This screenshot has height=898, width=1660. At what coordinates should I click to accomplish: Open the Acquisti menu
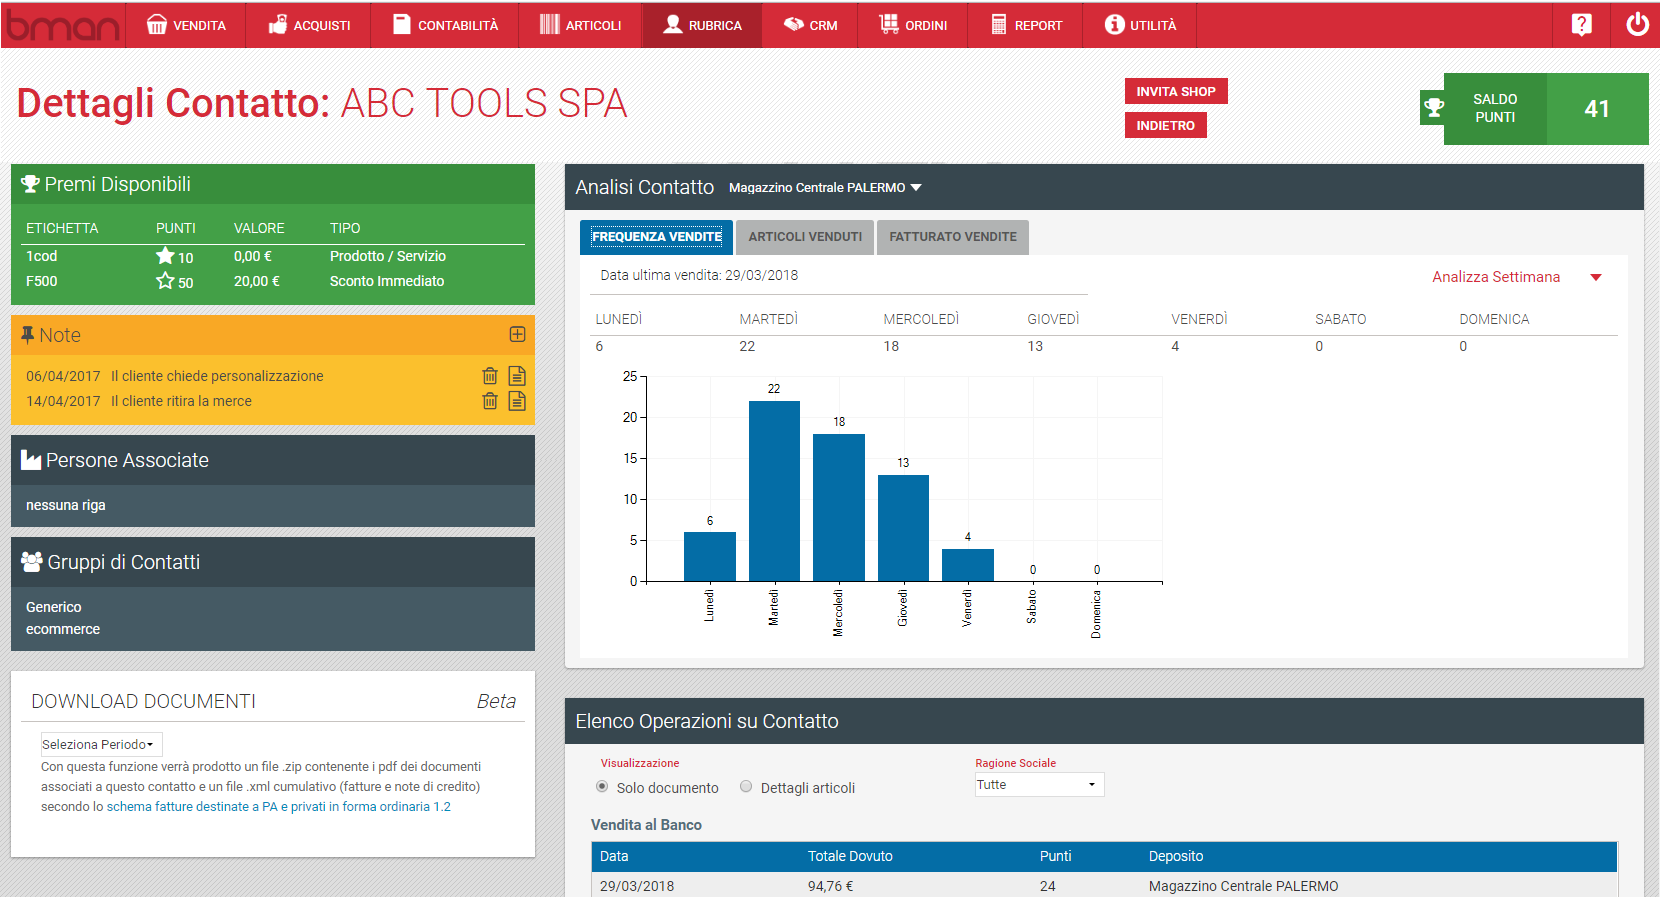click(x=309, y=25)
